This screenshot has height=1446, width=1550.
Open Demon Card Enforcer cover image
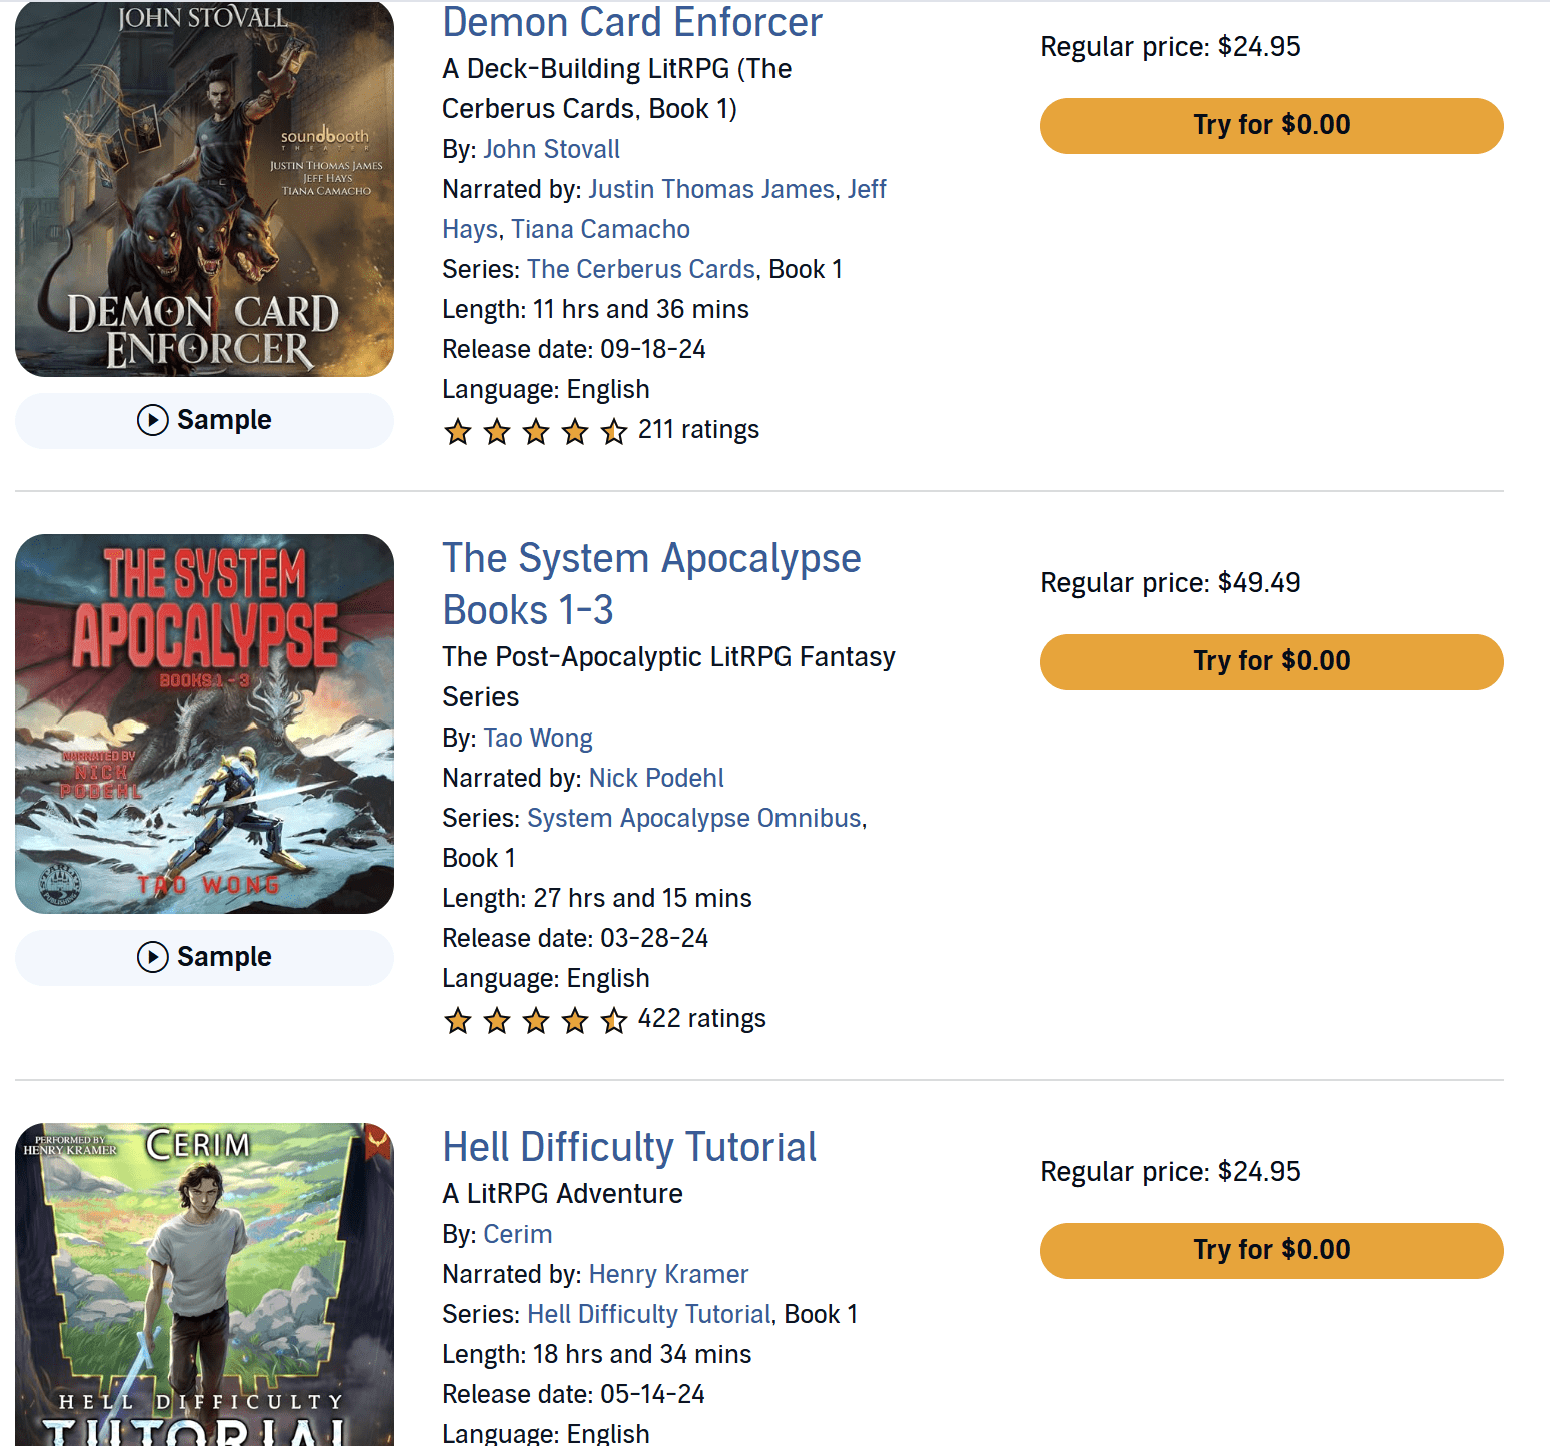(204, 190)
